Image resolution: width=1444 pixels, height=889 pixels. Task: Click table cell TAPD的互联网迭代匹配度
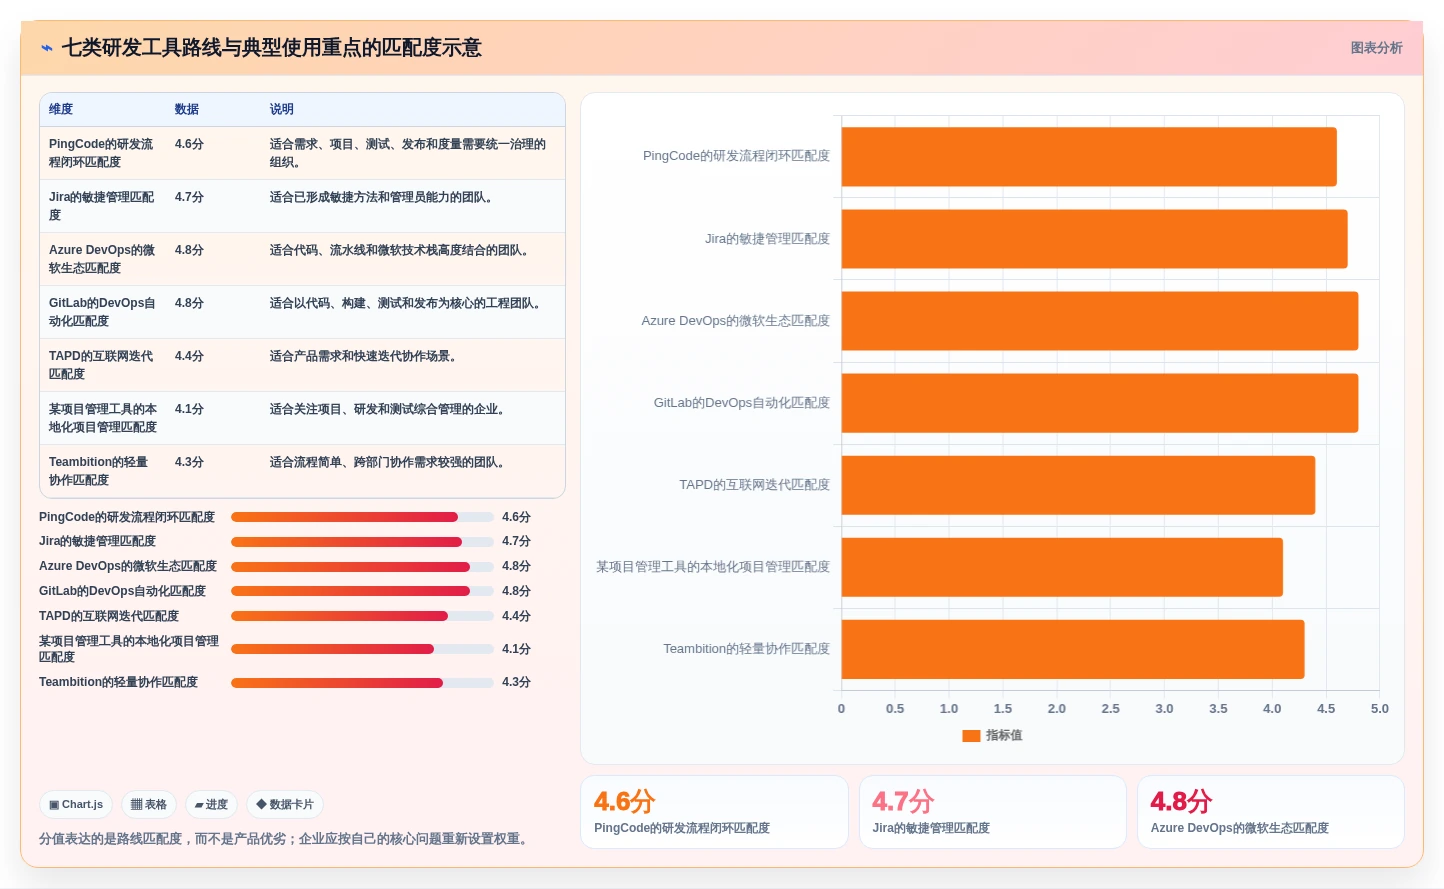[102, 365]
